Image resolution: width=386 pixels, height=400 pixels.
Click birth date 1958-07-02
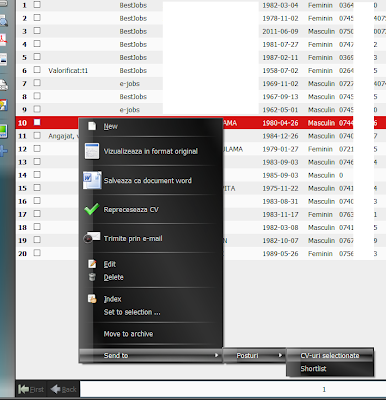280,70
